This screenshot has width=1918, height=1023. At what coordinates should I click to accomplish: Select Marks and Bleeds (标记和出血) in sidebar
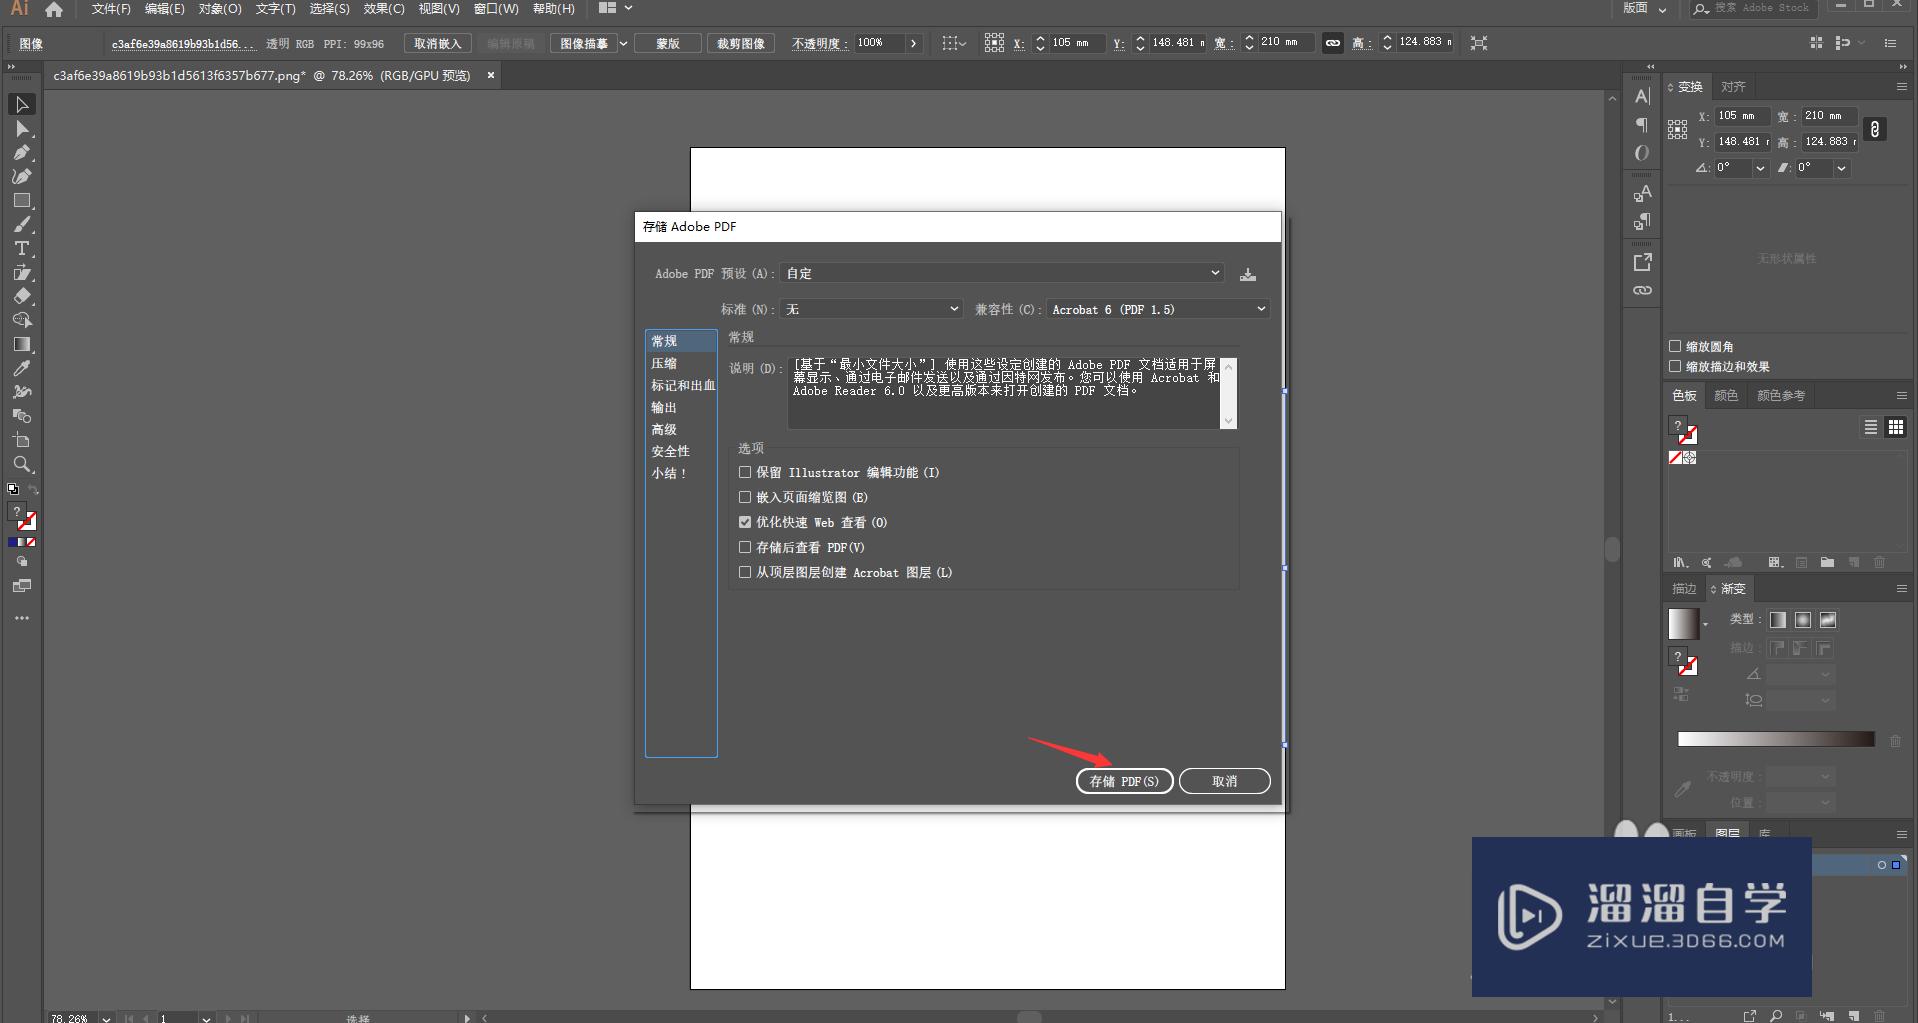coord(681,385)
